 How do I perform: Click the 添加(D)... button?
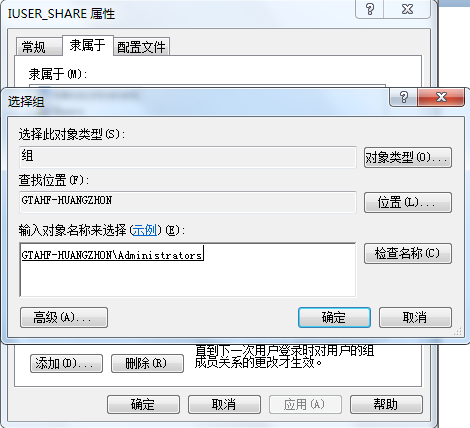pos(66,363)
